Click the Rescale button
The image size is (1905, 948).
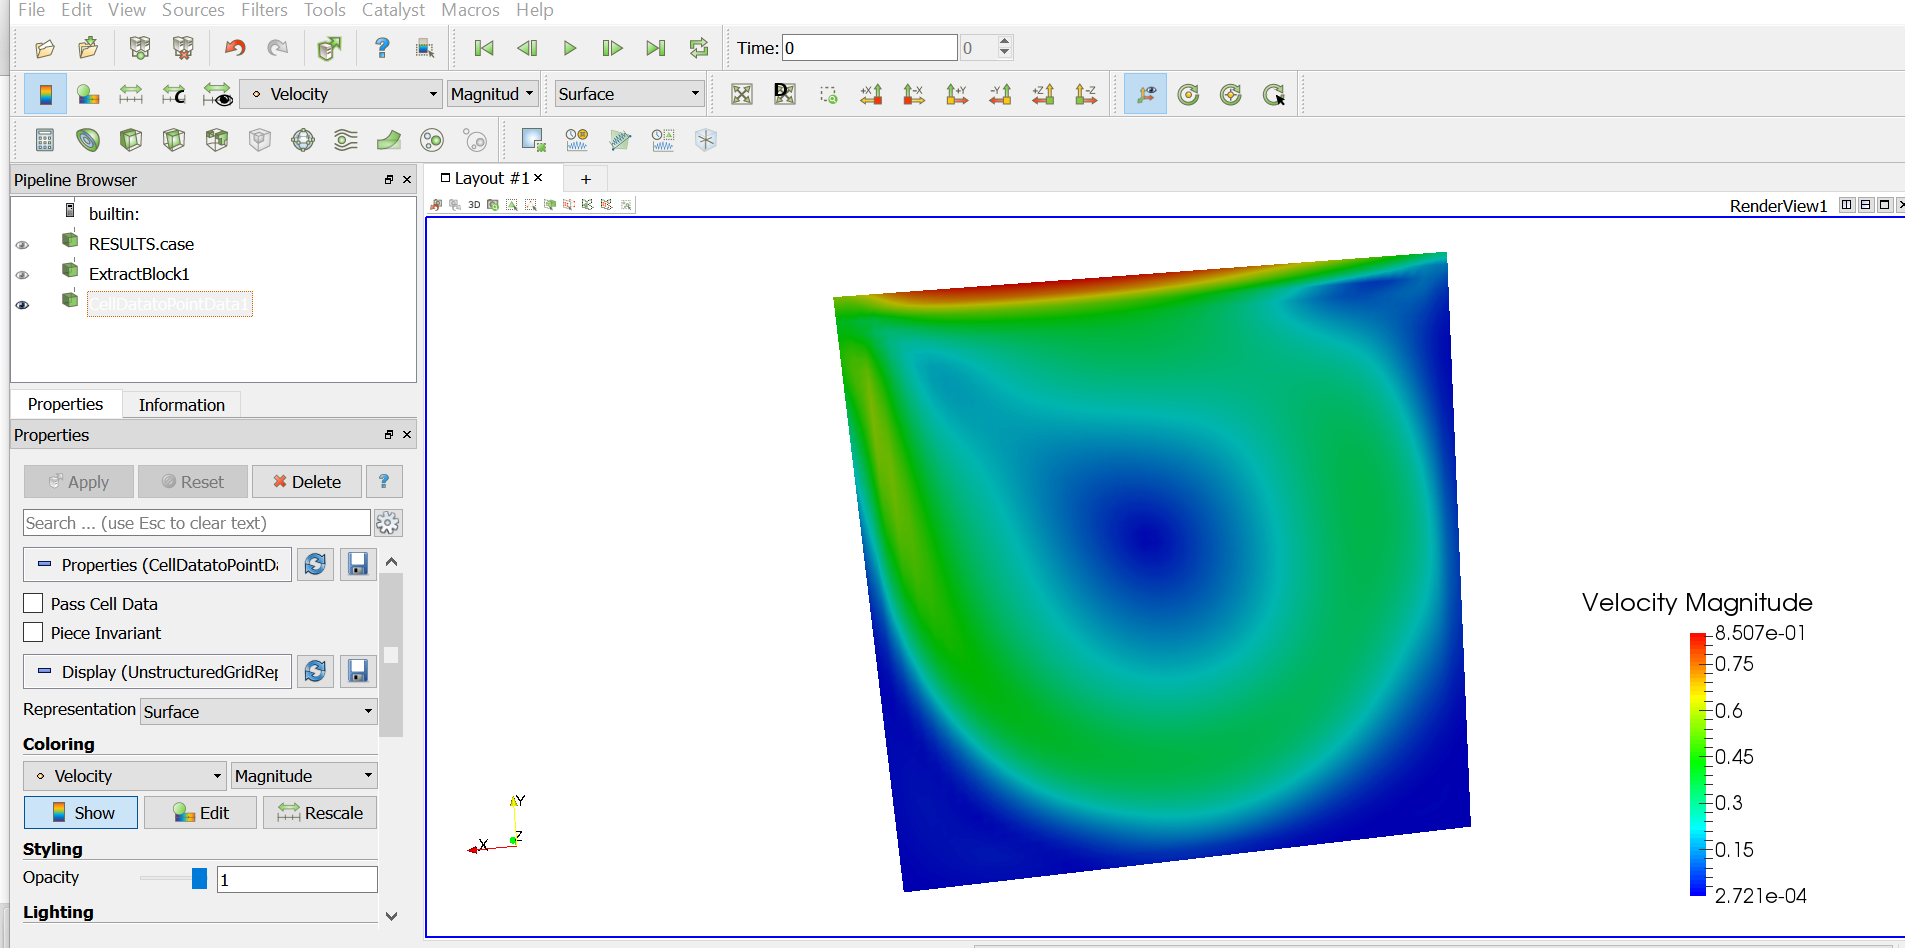tap(320, 813)
